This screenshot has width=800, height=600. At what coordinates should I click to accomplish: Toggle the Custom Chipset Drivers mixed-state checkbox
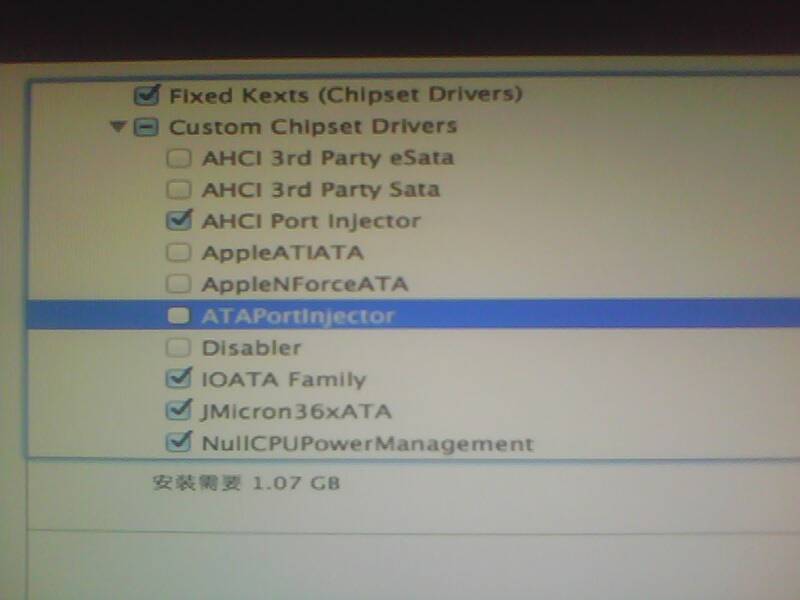point(147,127)
